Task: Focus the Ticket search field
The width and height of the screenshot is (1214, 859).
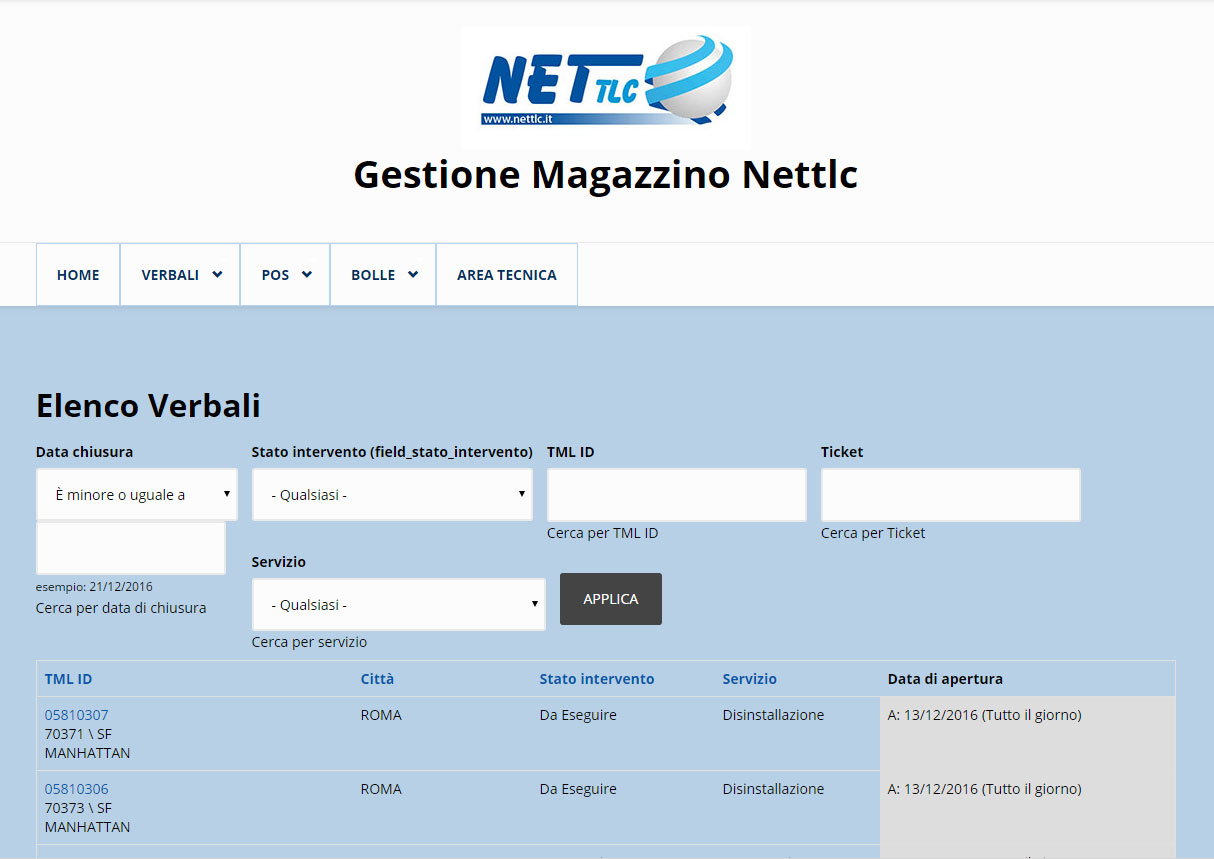Action: (x=951, y=495)
